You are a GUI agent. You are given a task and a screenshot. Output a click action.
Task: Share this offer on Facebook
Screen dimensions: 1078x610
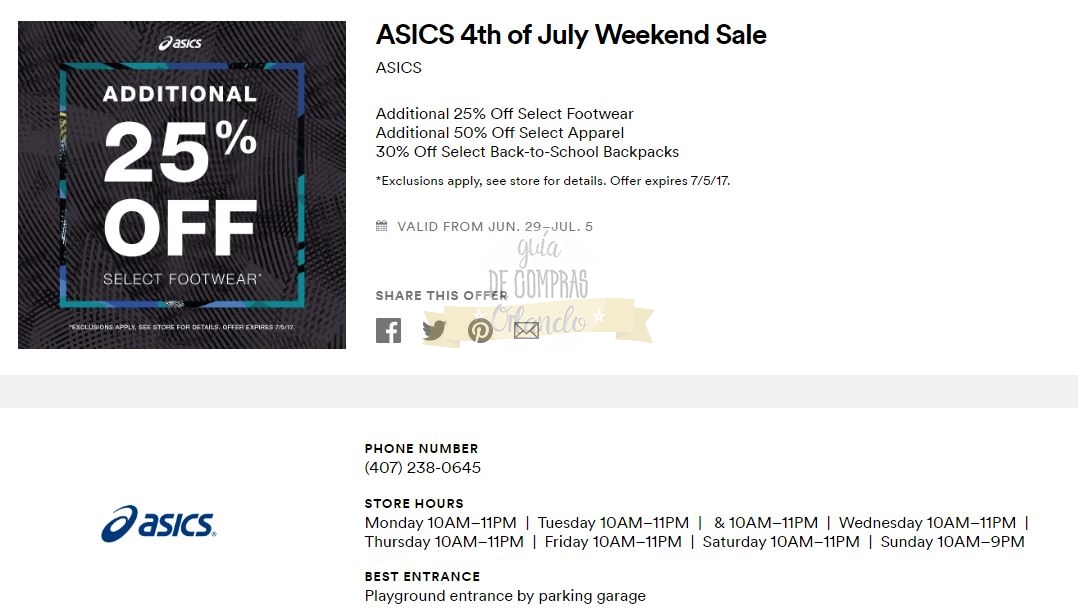(x=388, y=330)
